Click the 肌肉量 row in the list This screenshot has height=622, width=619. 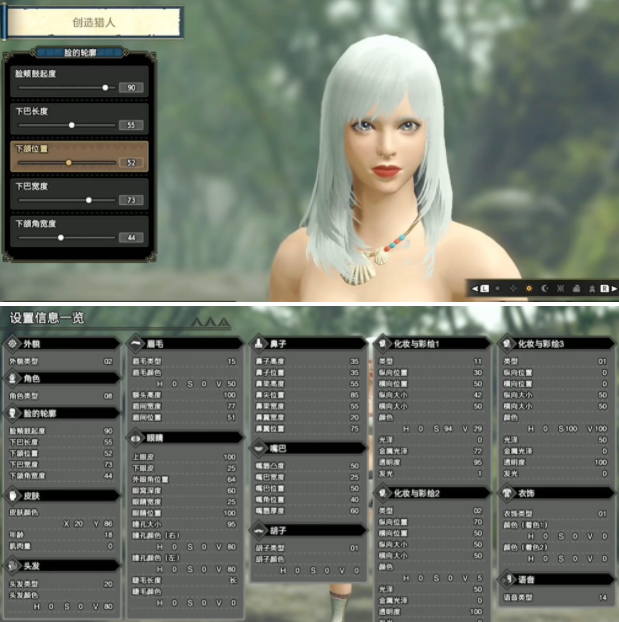click(x=61, y=546)
